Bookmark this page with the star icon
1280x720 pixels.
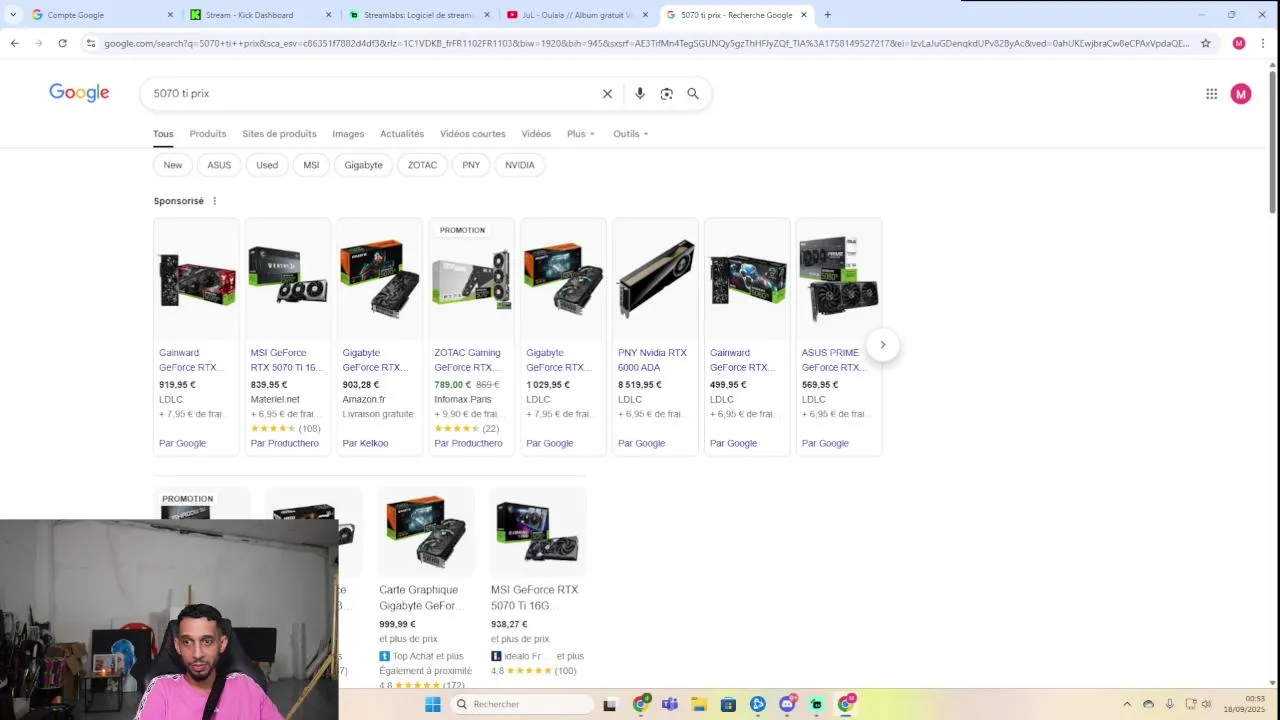(x=1206, y=43)
